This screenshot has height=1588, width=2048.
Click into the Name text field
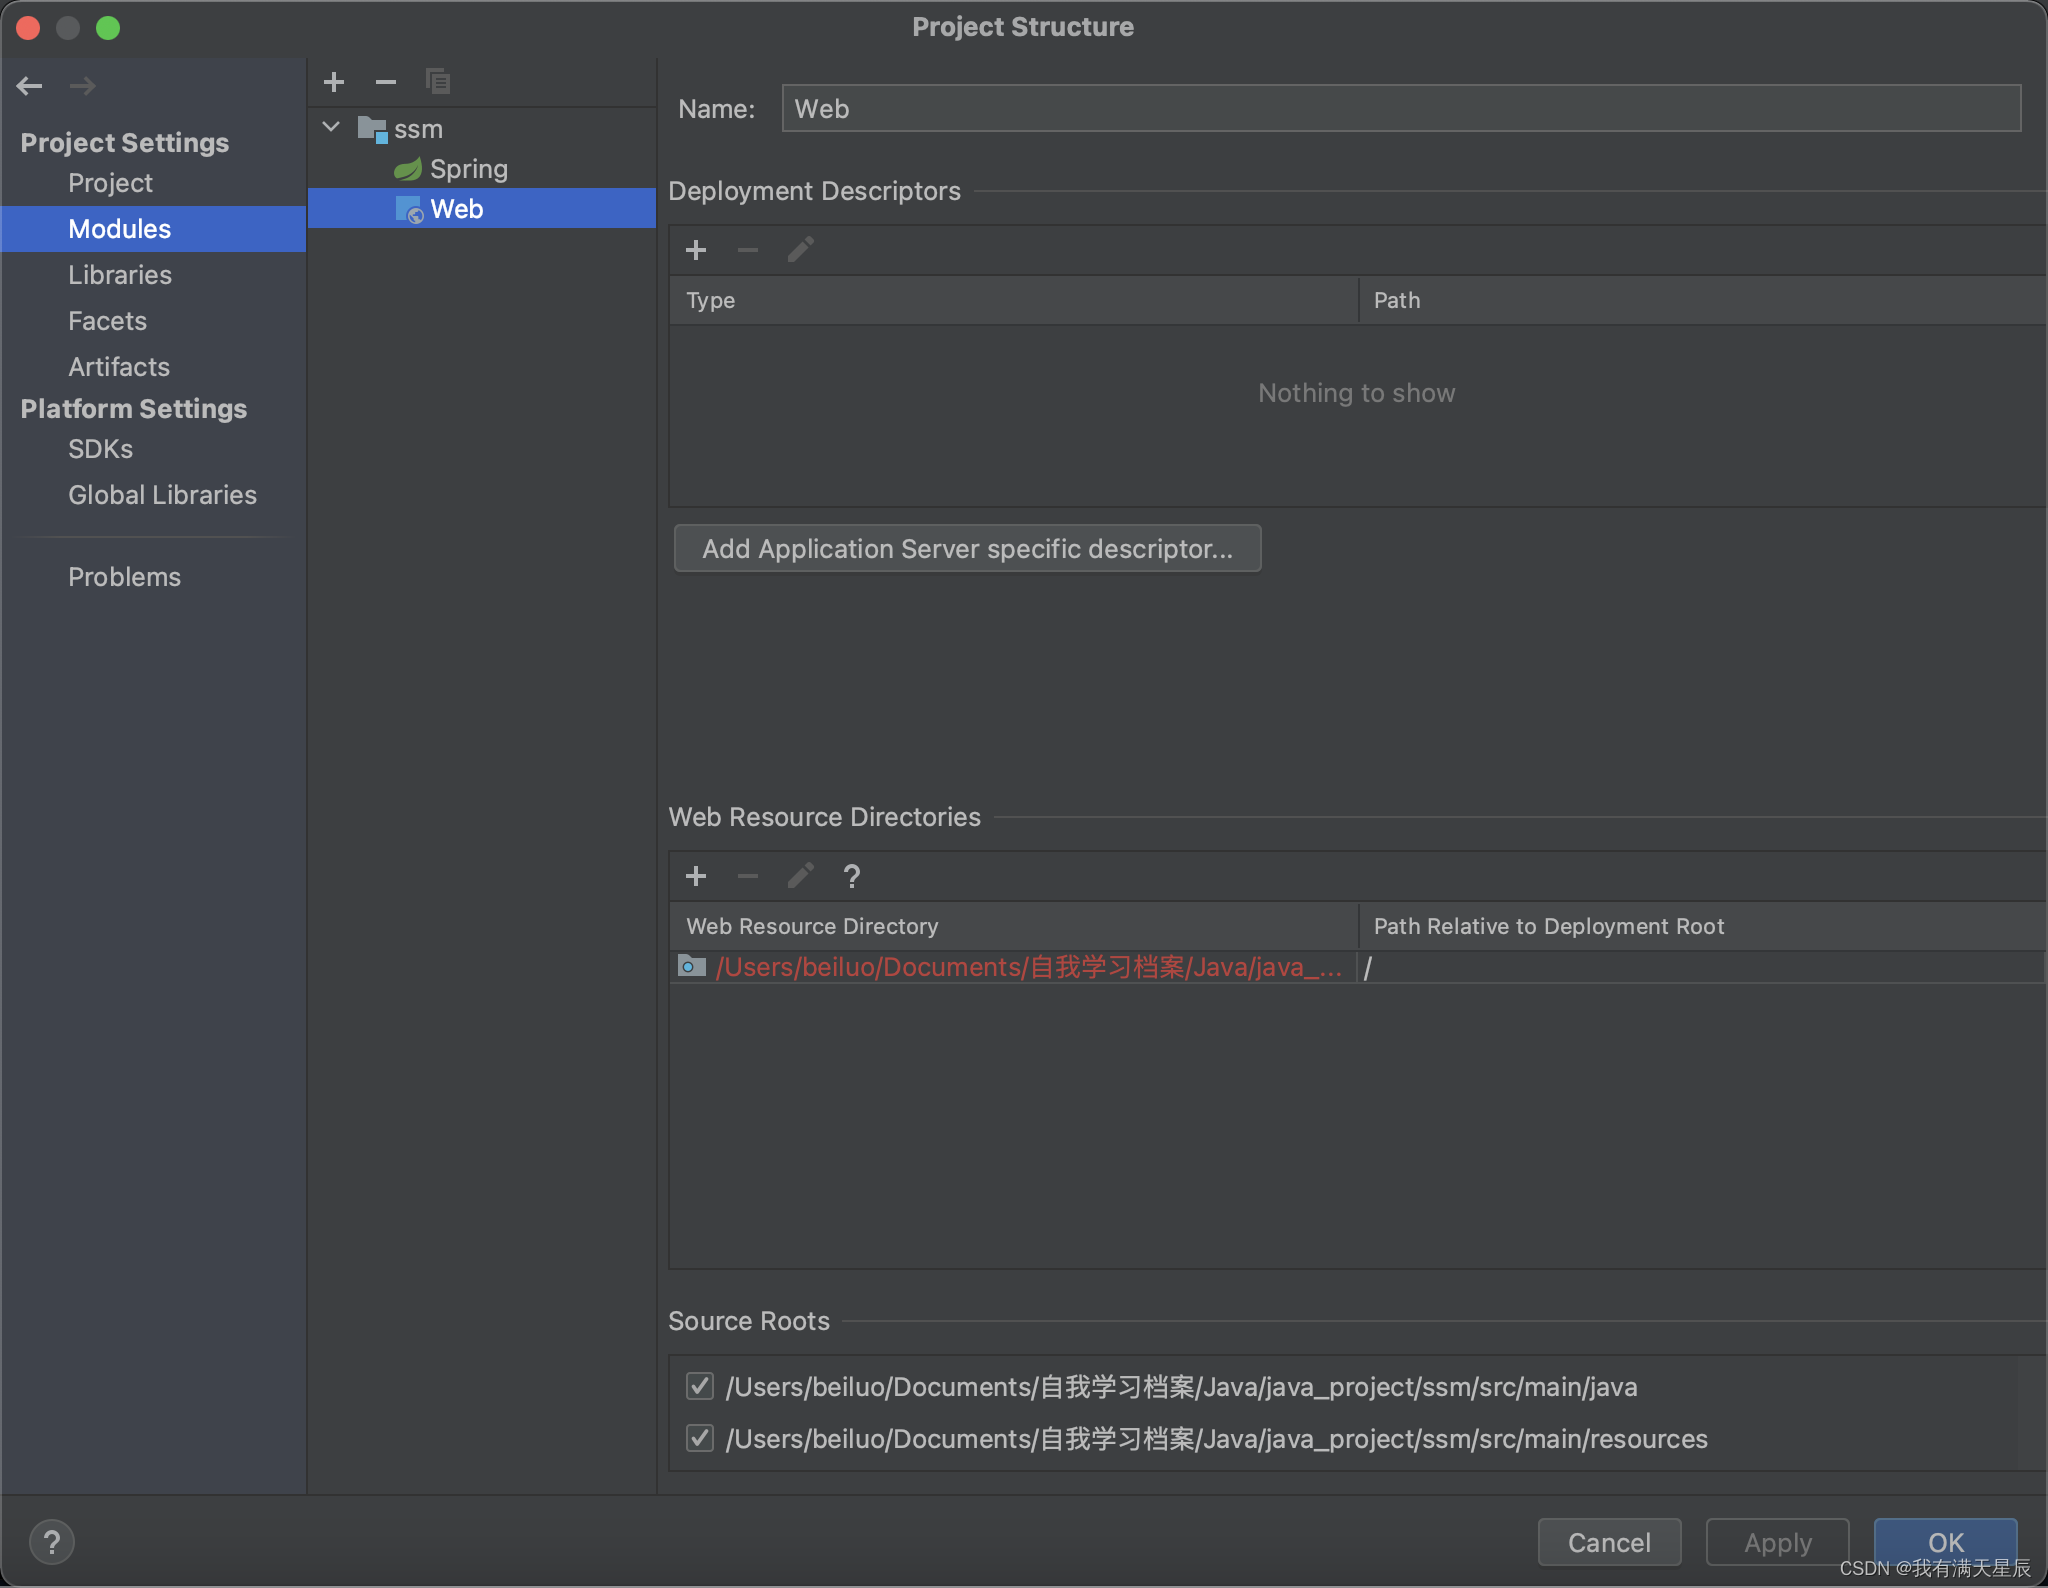[1400, 109]
